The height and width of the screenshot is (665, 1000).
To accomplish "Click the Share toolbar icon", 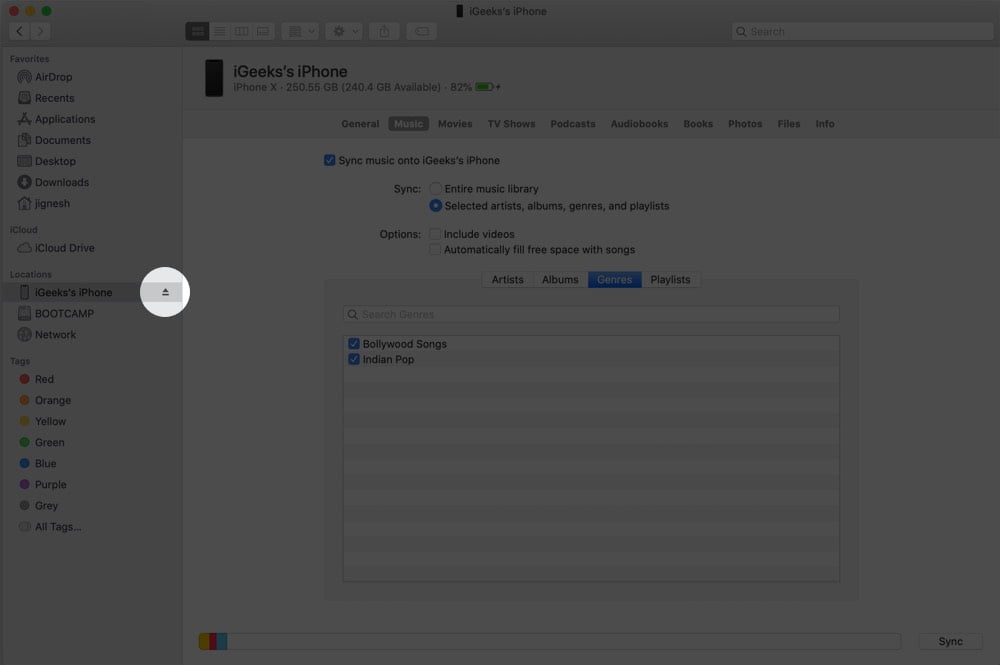I will (384, 31).
